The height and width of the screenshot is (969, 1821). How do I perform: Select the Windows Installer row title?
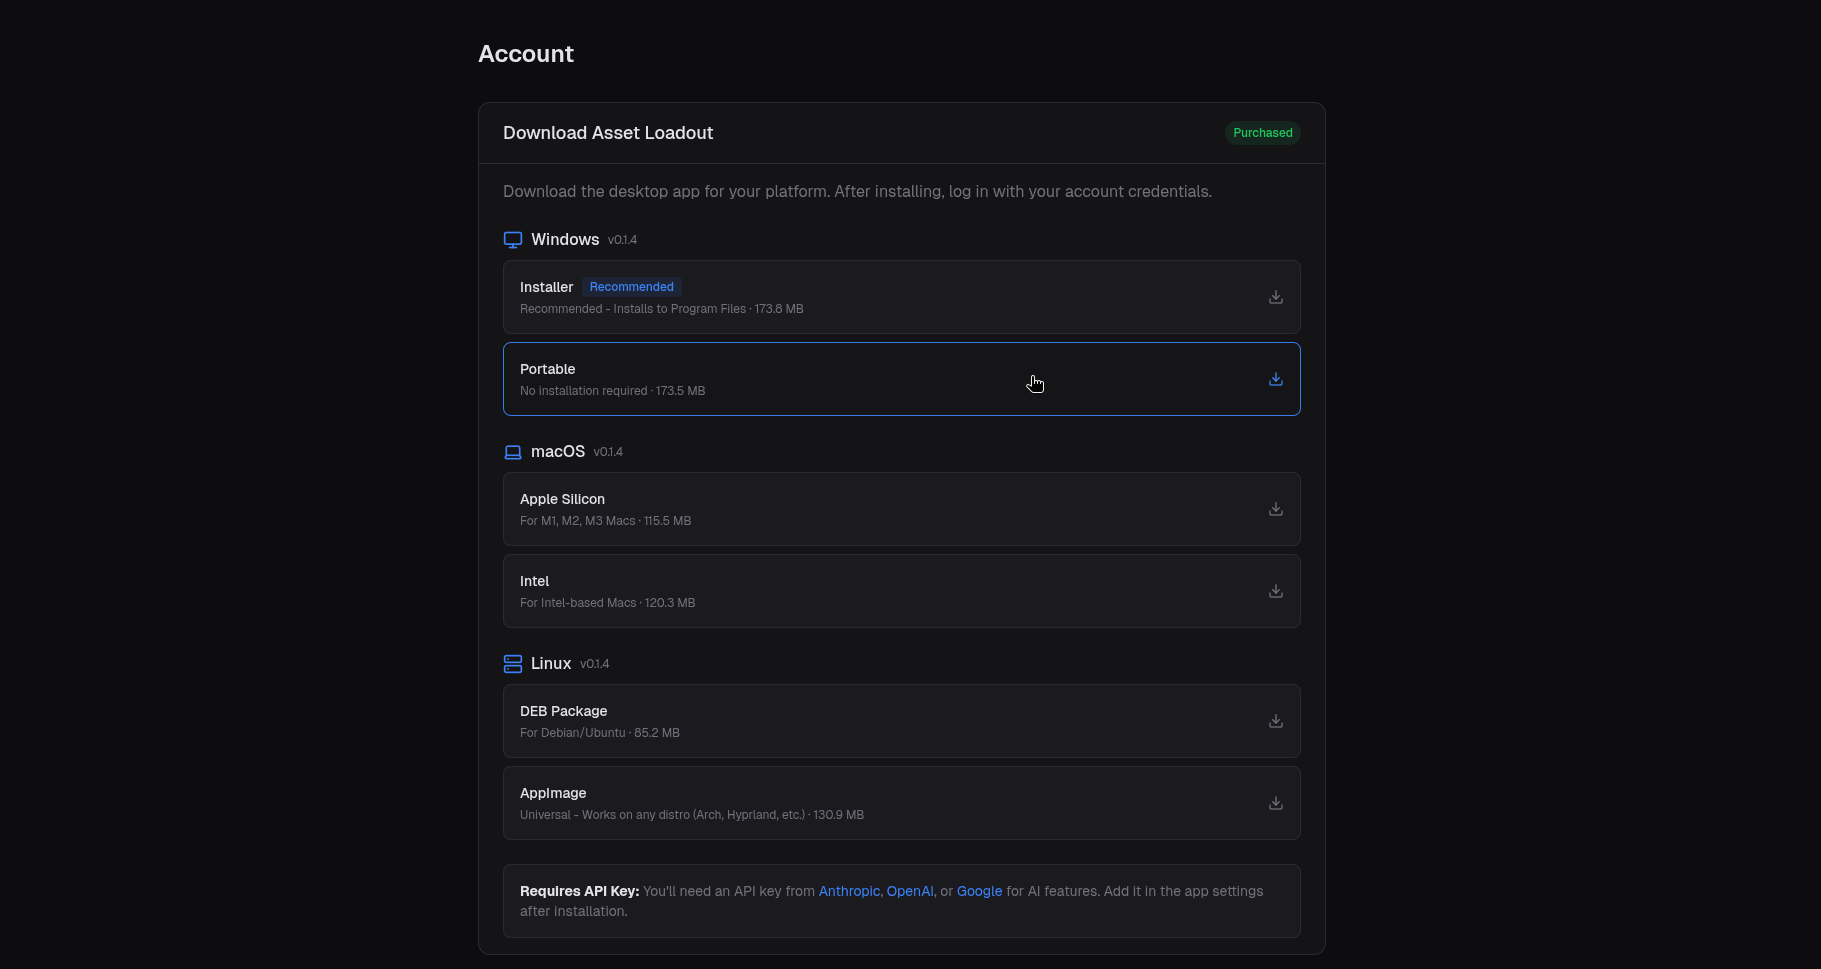(x=546, y=287)
